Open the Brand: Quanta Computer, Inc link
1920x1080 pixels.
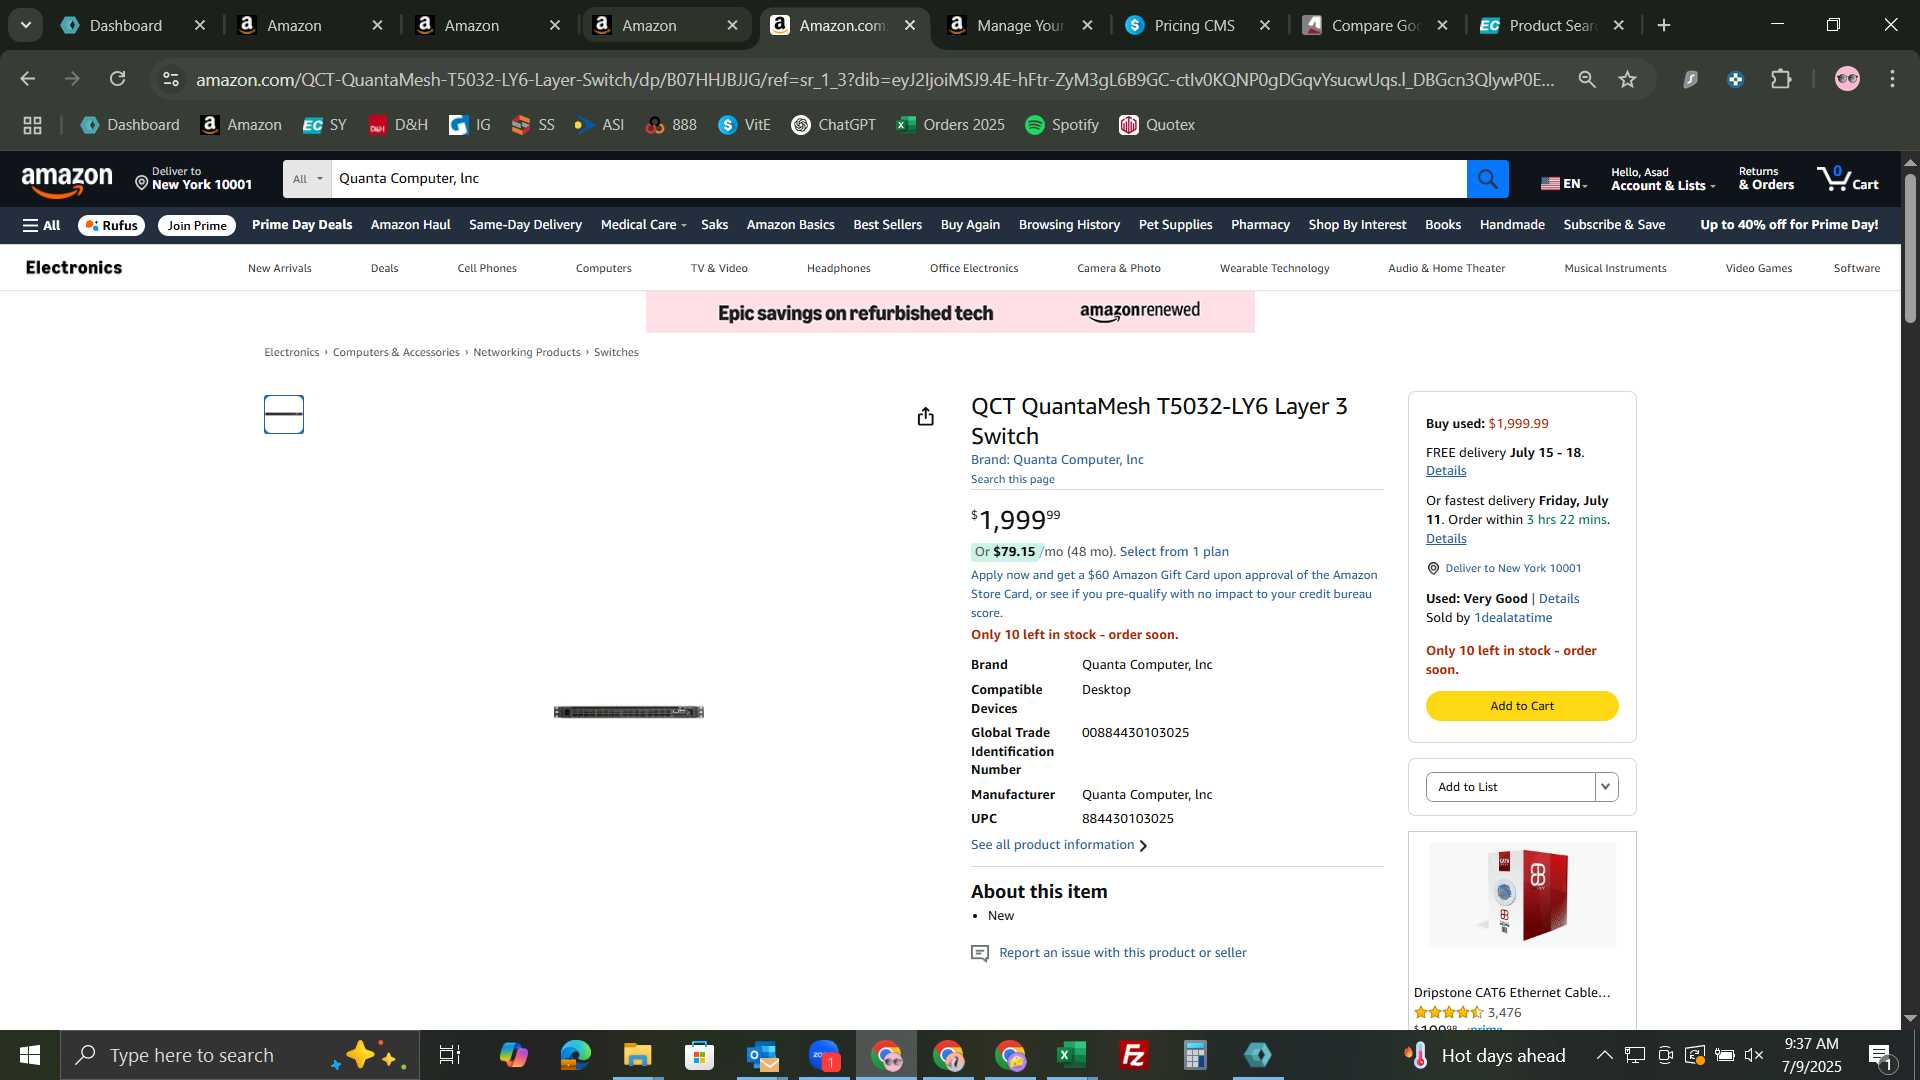coord(1057,460)
